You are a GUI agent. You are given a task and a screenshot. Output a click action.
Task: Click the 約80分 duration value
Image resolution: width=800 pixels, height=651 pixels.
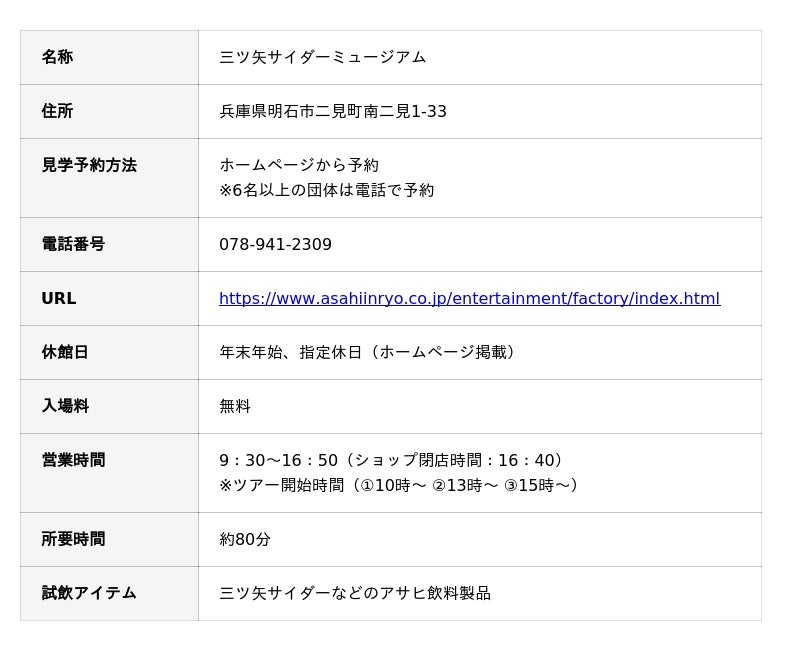pos(245,539)
